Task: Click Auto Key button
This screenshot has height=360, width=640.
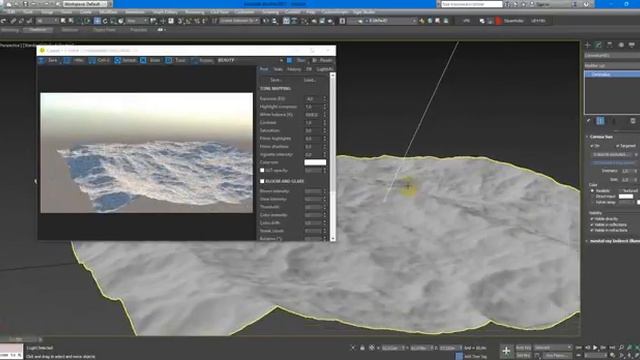Action: click(x=523, y=347)
